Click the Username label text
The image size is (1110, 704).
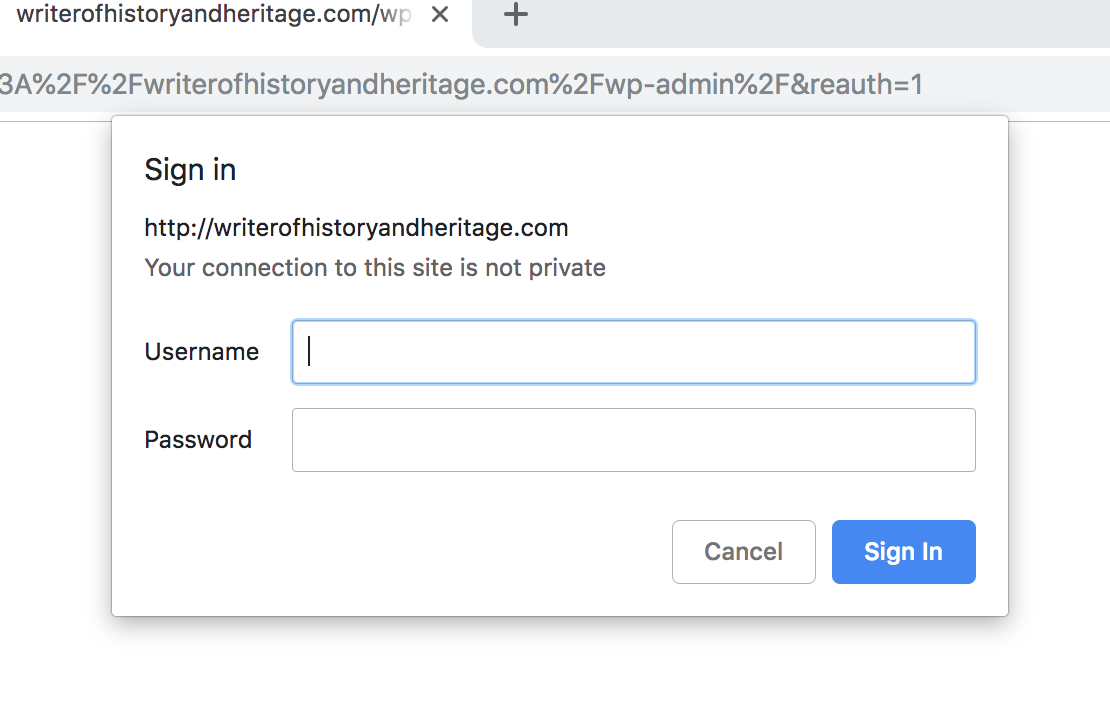tap(202, 352)
